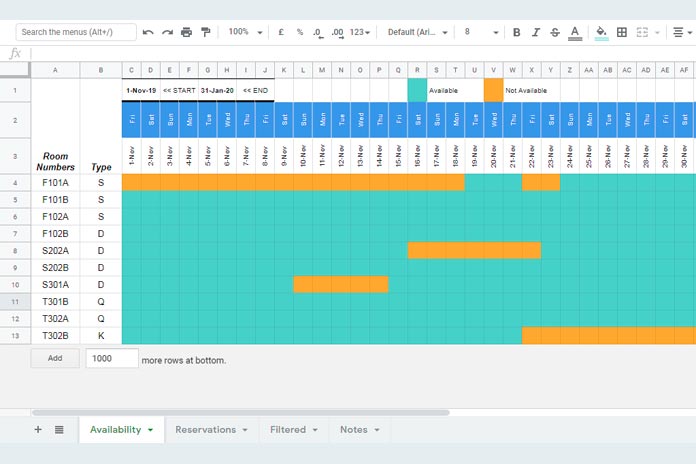Focus the Search the menus box

coord(76,32)
